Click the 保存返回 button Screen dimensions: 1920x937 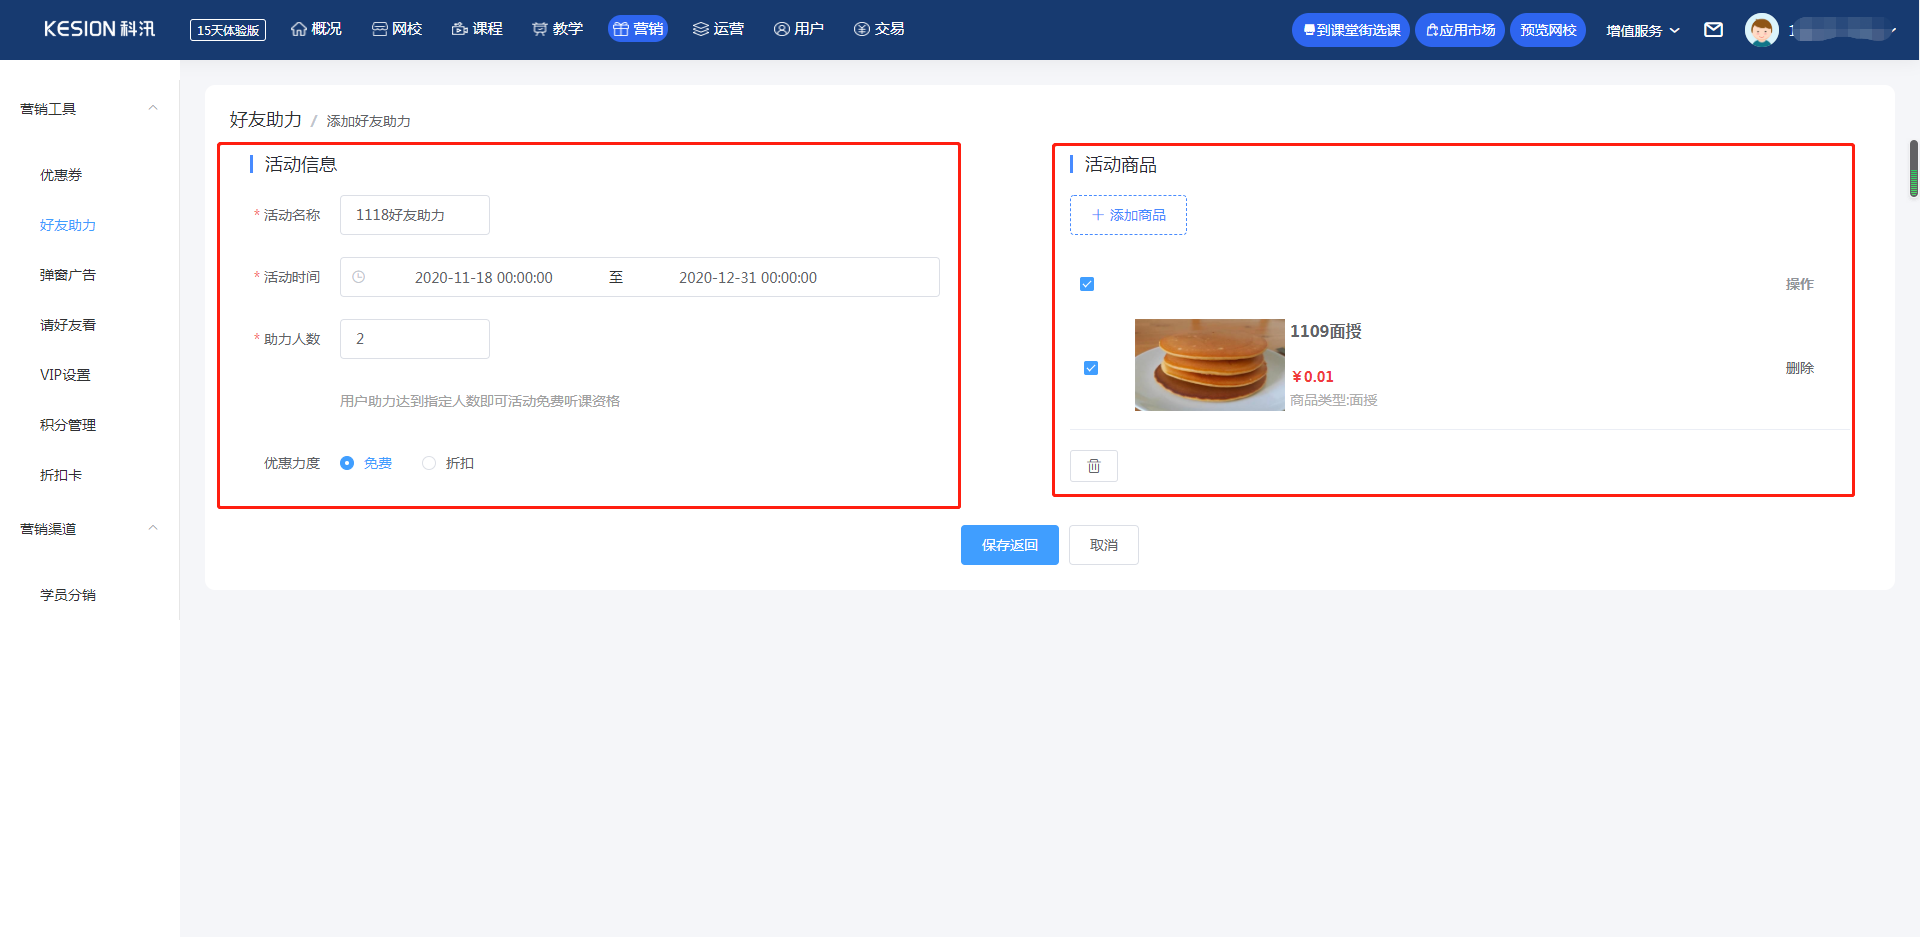click(1010, 545)
